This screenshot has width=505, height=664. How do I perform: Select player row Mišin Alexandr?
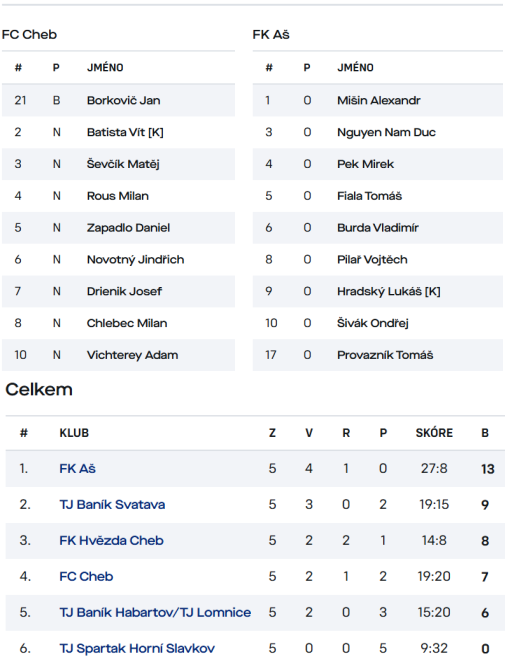(378, 100)
